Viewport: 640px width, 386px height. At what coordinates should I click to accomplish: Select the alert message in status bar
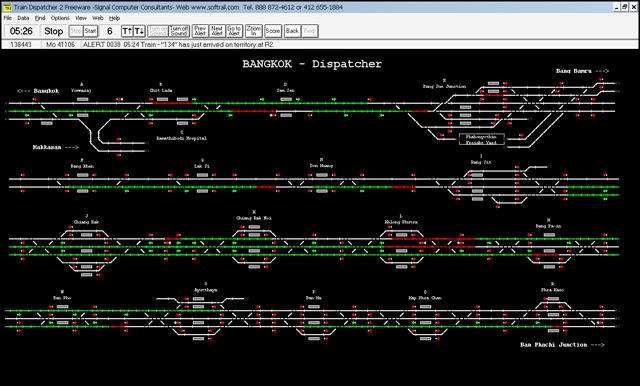(179, 44)
